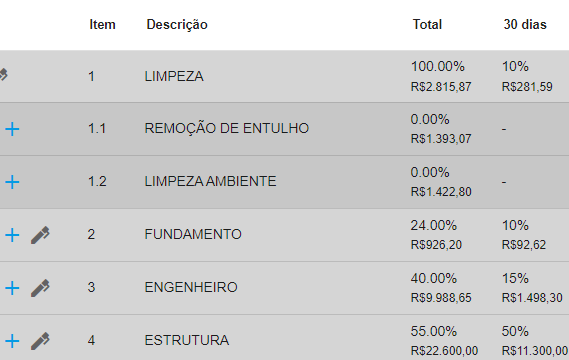Select the LIMPEZA AMBIENTE row label
The height and width of the screenshot is (360, 569).
210,181
